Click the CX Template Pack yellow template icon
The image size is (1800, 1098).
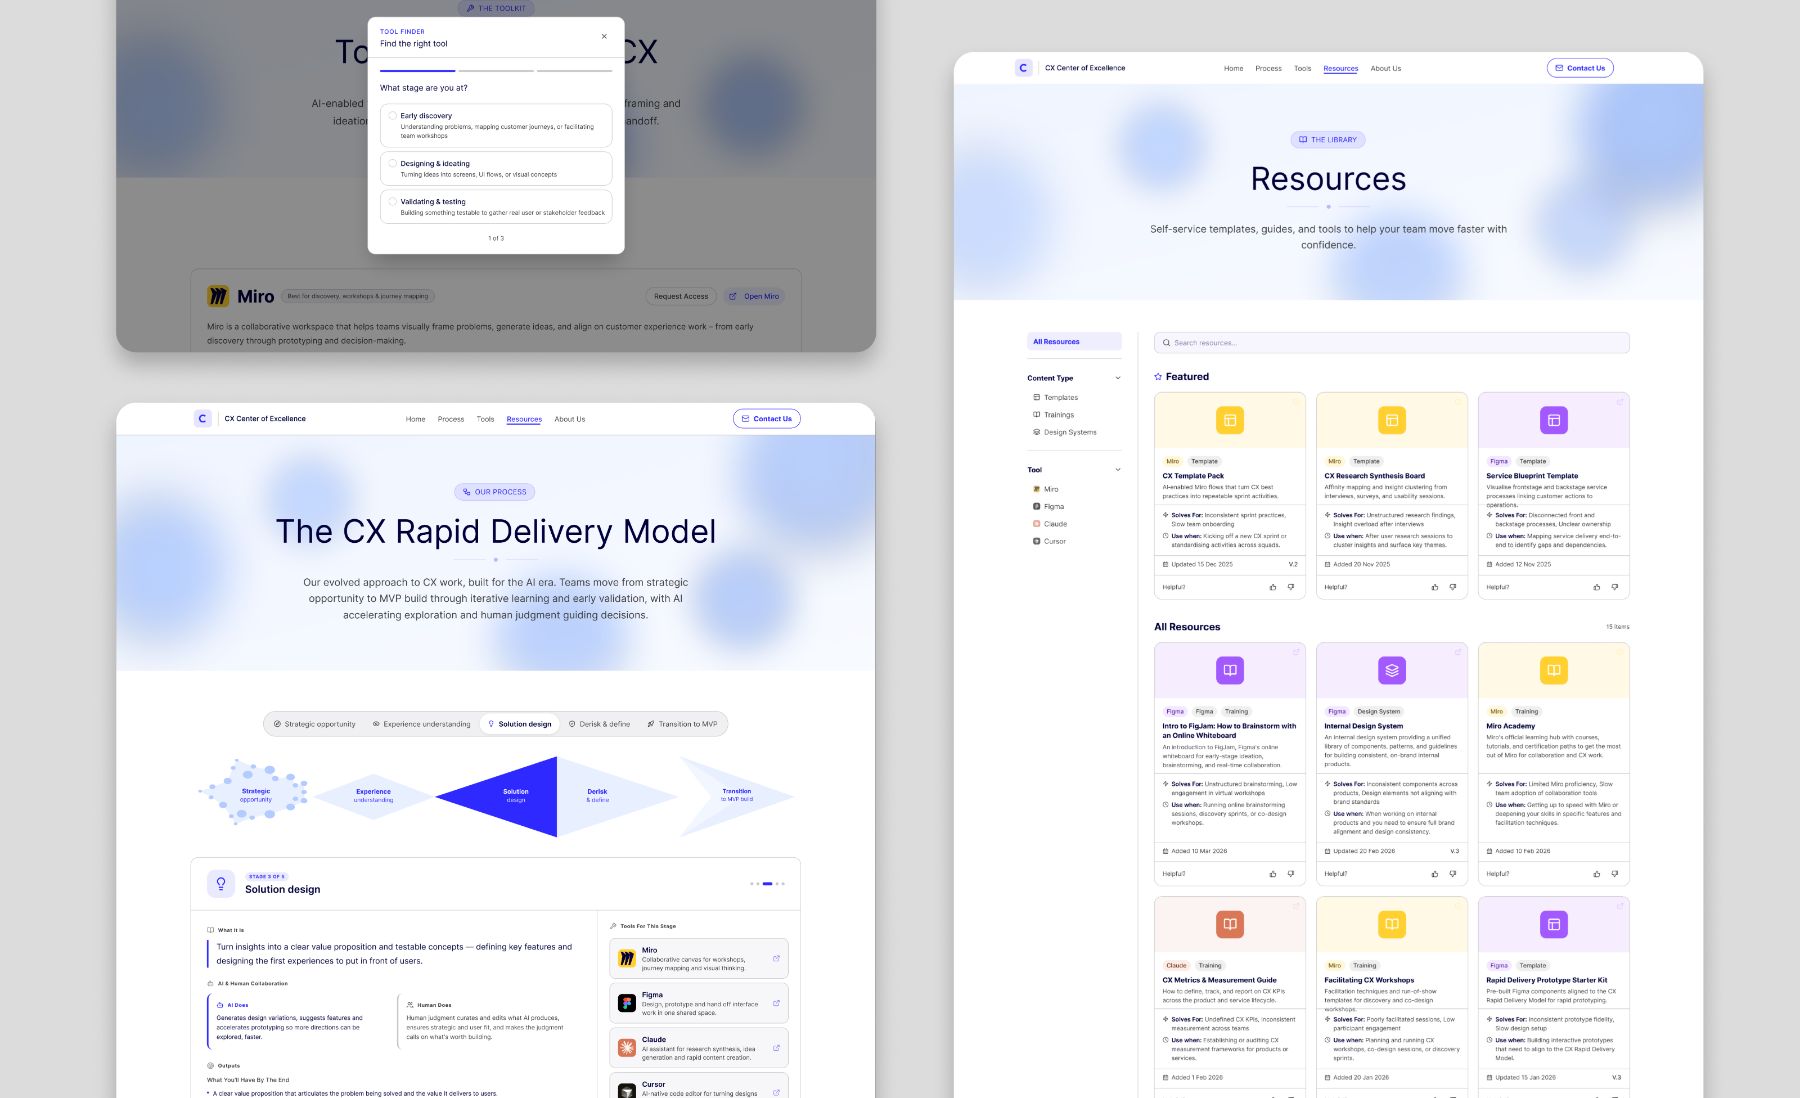pos(1230,421)
